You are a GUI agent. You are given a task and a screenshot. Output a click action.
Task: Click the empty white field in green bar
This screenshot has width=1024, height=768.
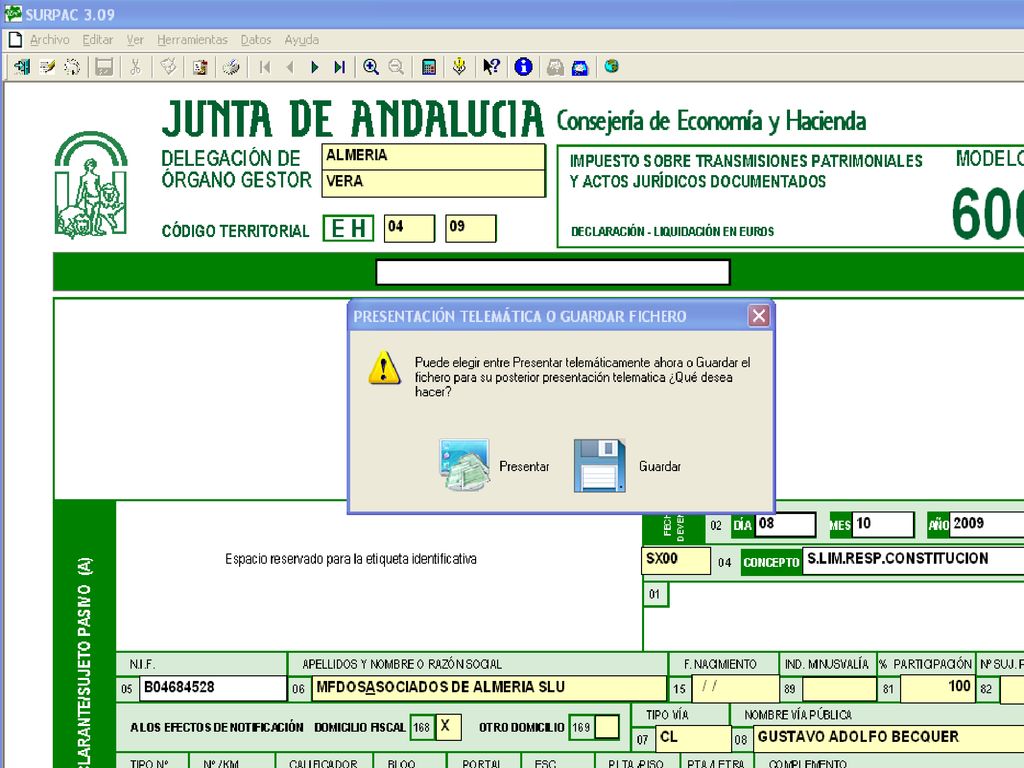click(x=552, y=272)
